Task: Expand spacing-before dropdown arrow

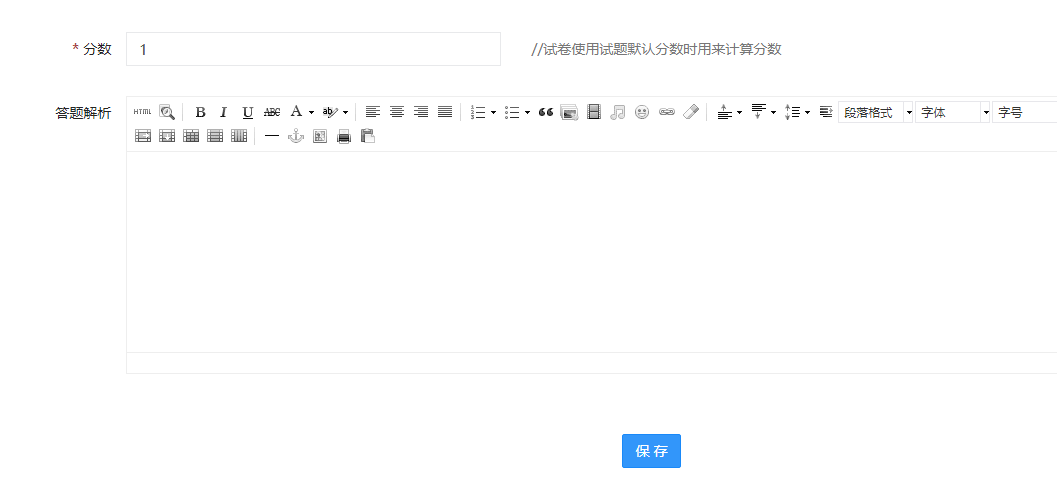Action: (x=739, y=113)
